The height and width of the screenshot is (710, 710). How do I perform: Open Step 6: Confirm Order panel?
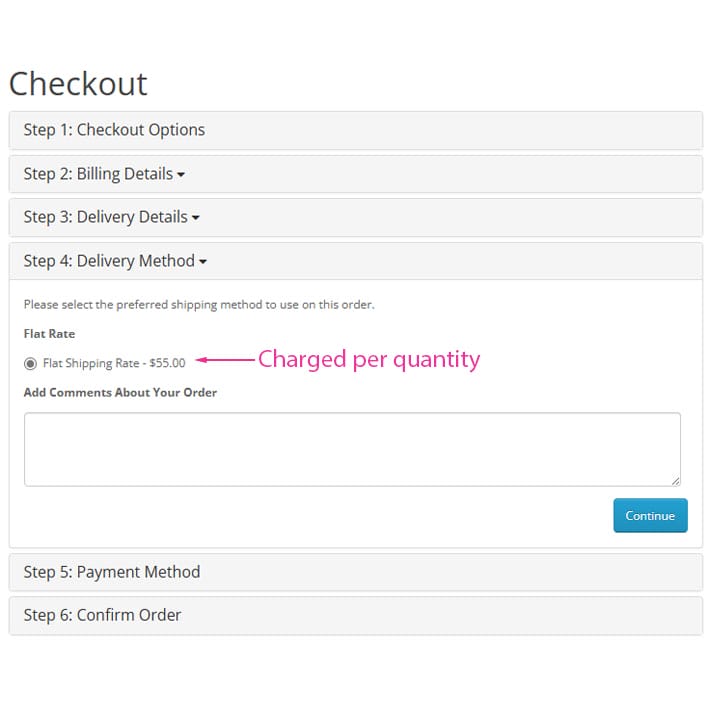[x=355, y=615]
